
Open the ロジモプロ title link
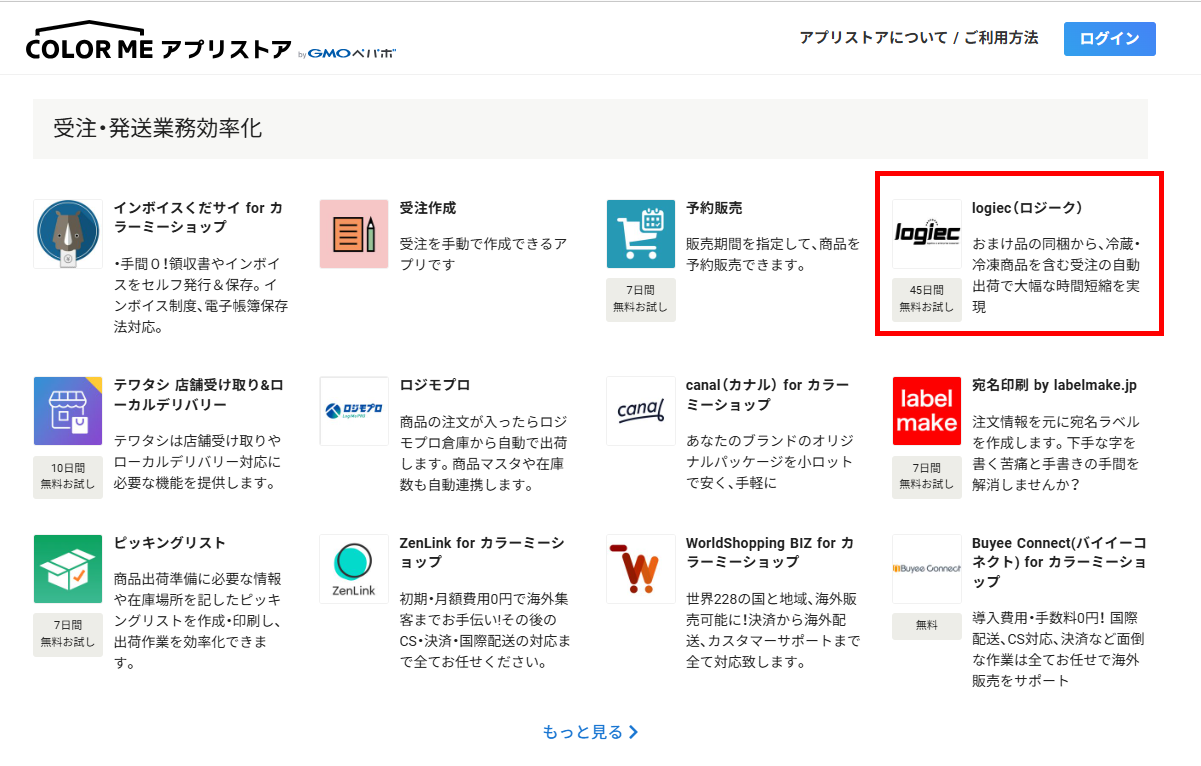(435, 385)
